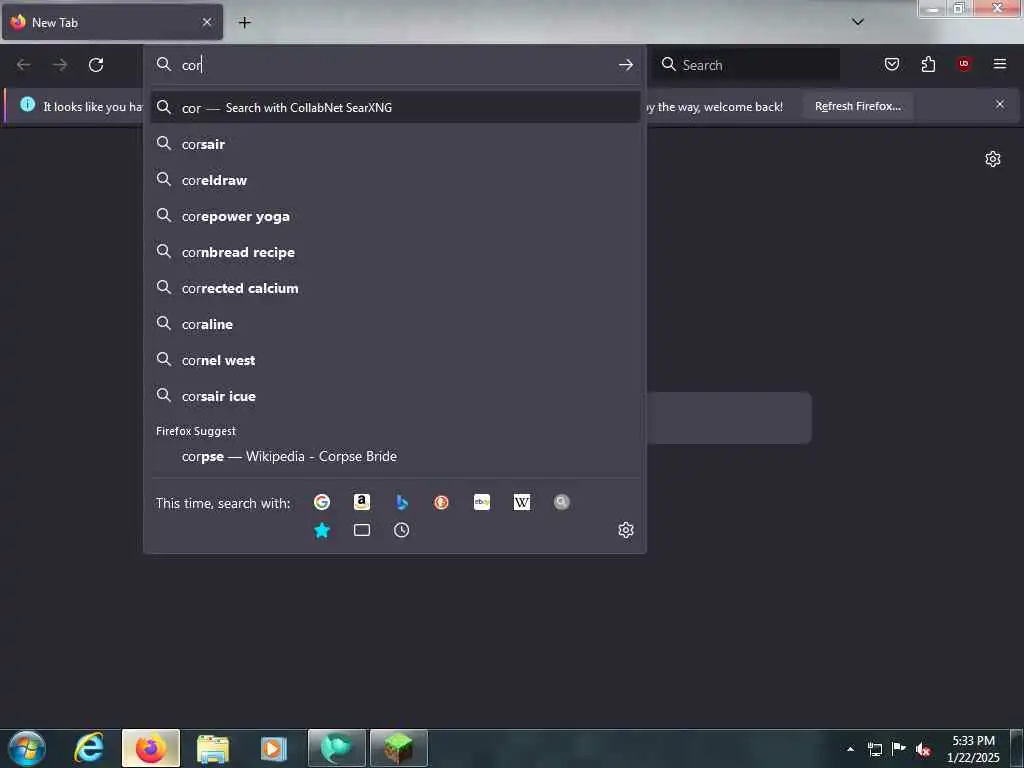Choose the cornbread recipe suggestion
The height and width of the screenshot is (768, 1024).
click(395, 252)
